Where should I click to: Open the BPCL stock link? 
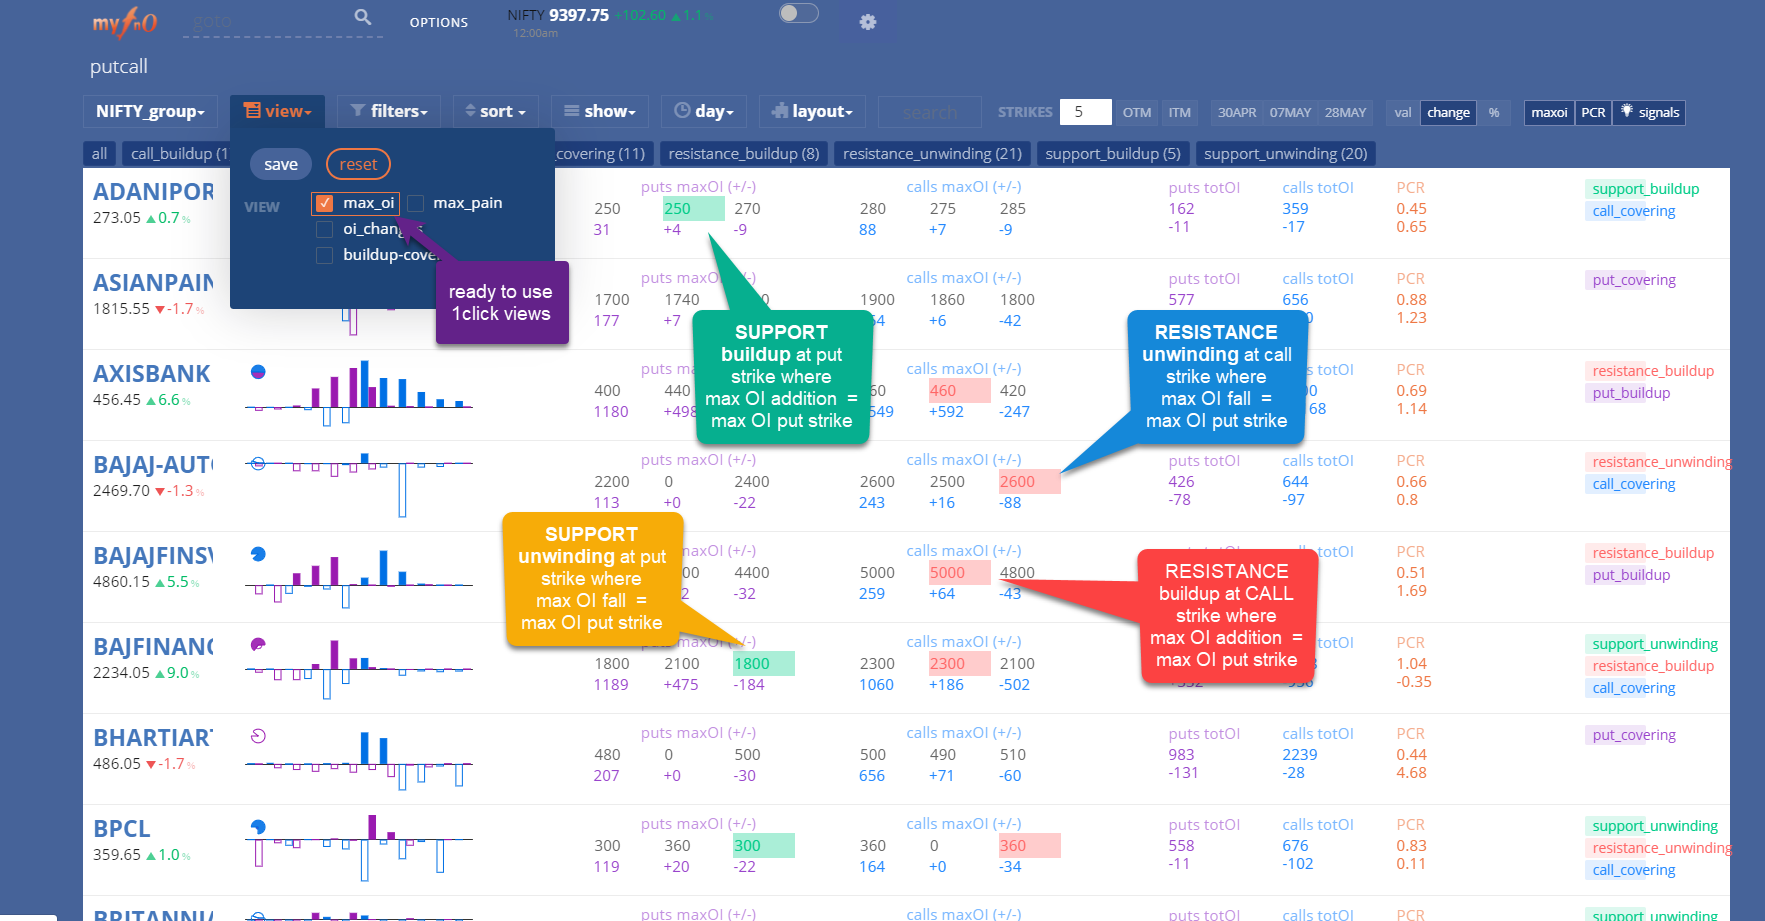121,829
